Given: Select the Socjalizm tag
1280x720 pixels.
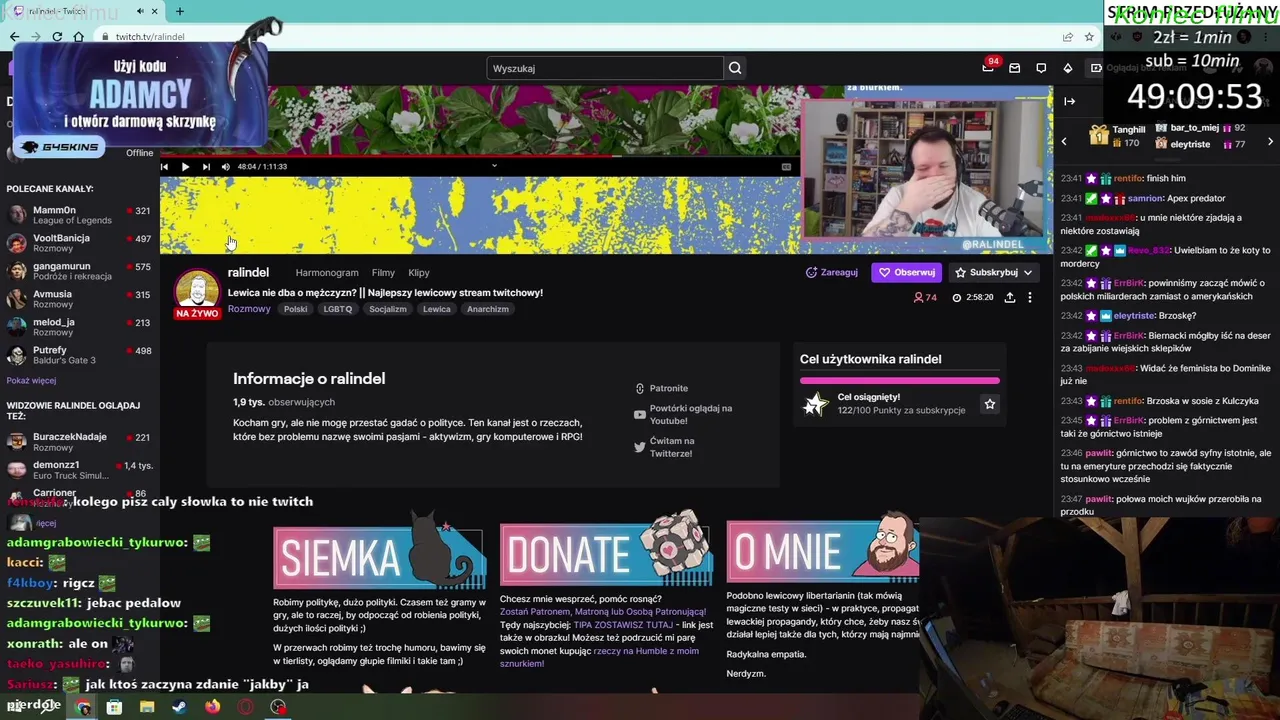Looking at the screenshot, I should pyautogui.click(x=388, y=309).
